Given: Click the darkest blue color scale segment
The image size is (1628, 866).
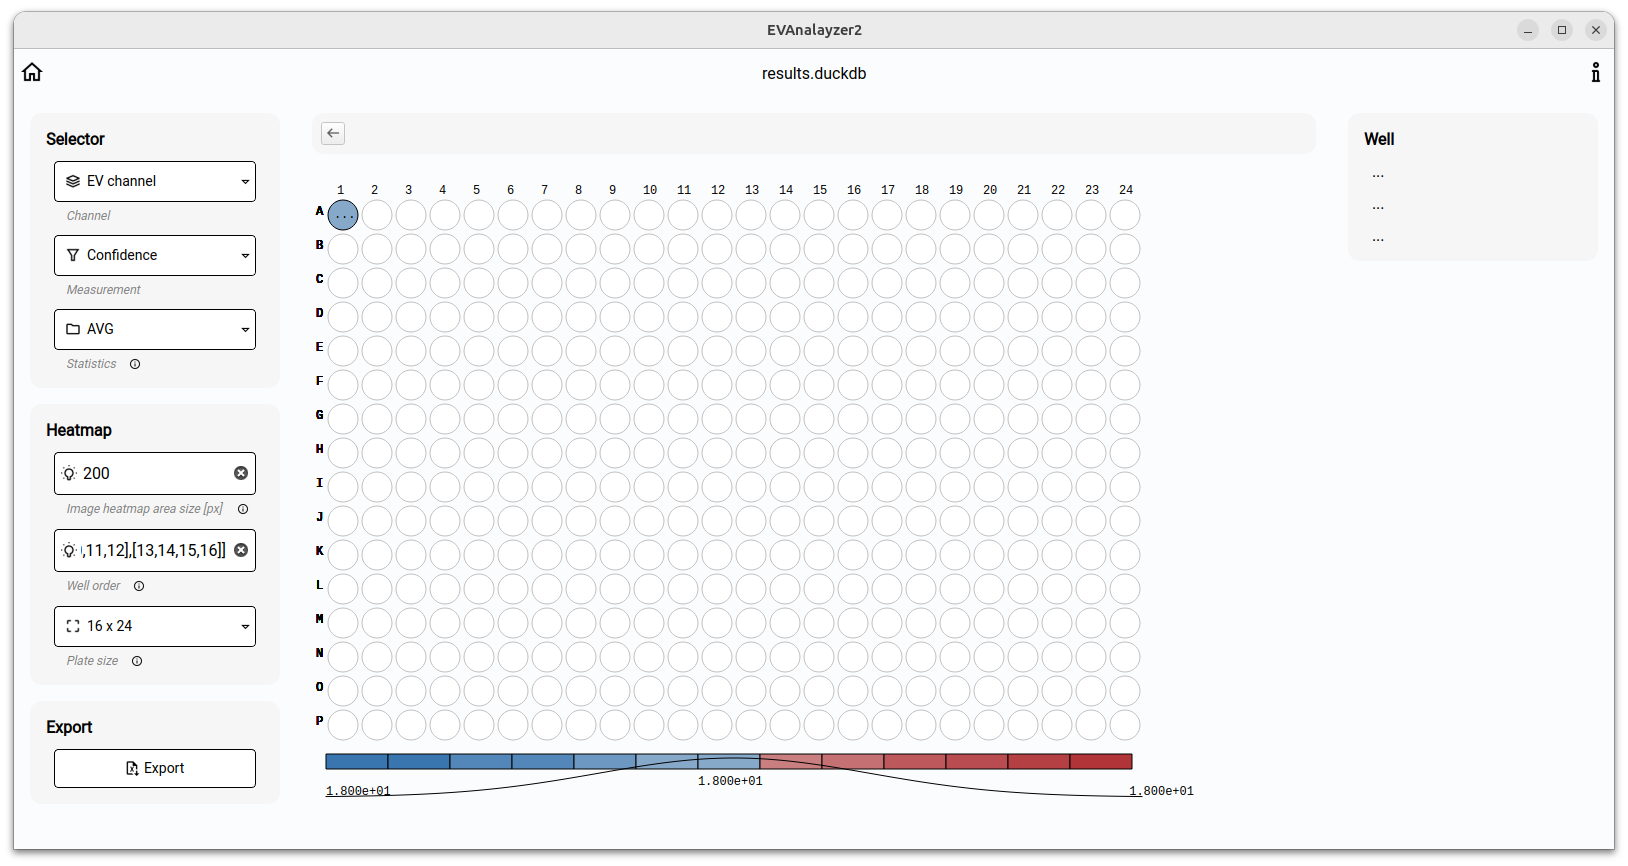Looking at the screenshot, I should (357, 762).
